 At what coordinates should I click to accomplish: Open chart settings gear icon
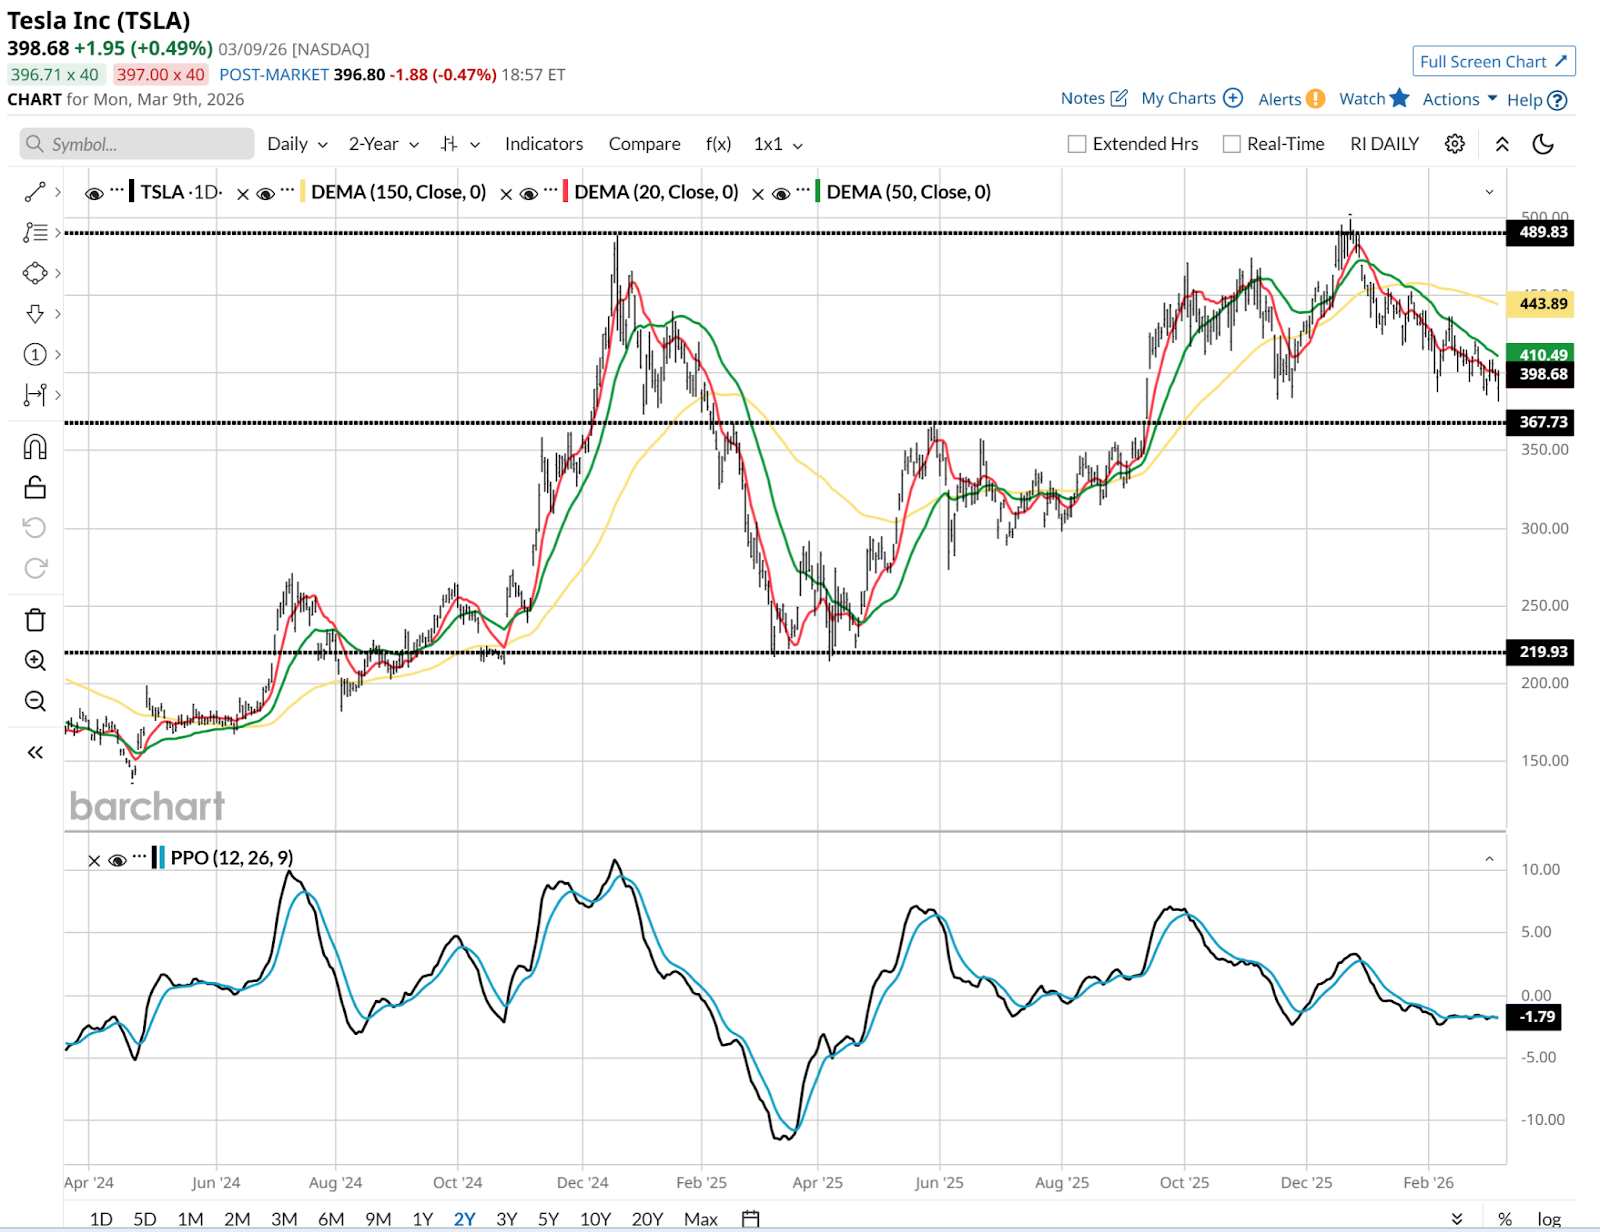pyautogui.click(x=1455, y=144)
